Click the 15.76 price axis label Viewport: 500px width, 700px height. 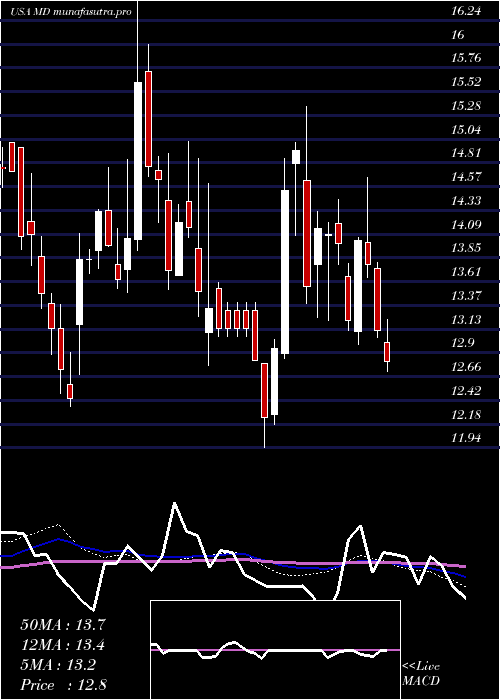pyautogui.click(x=466, y=58)
